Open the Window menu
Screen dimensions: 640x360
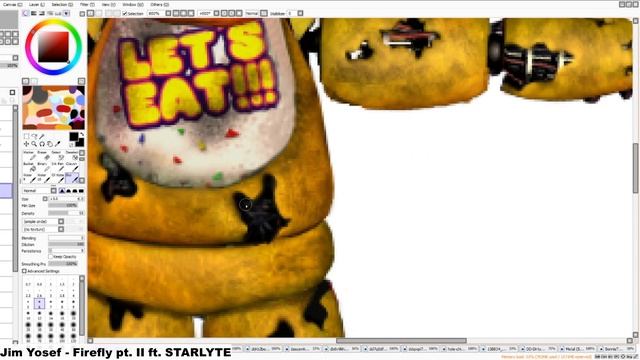(x=133, y=4)
